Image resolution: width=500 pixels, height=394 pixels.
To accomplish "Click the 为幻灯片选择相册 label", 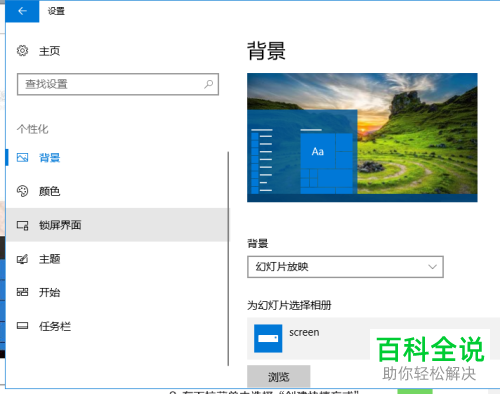I will (x=289, y=305).
